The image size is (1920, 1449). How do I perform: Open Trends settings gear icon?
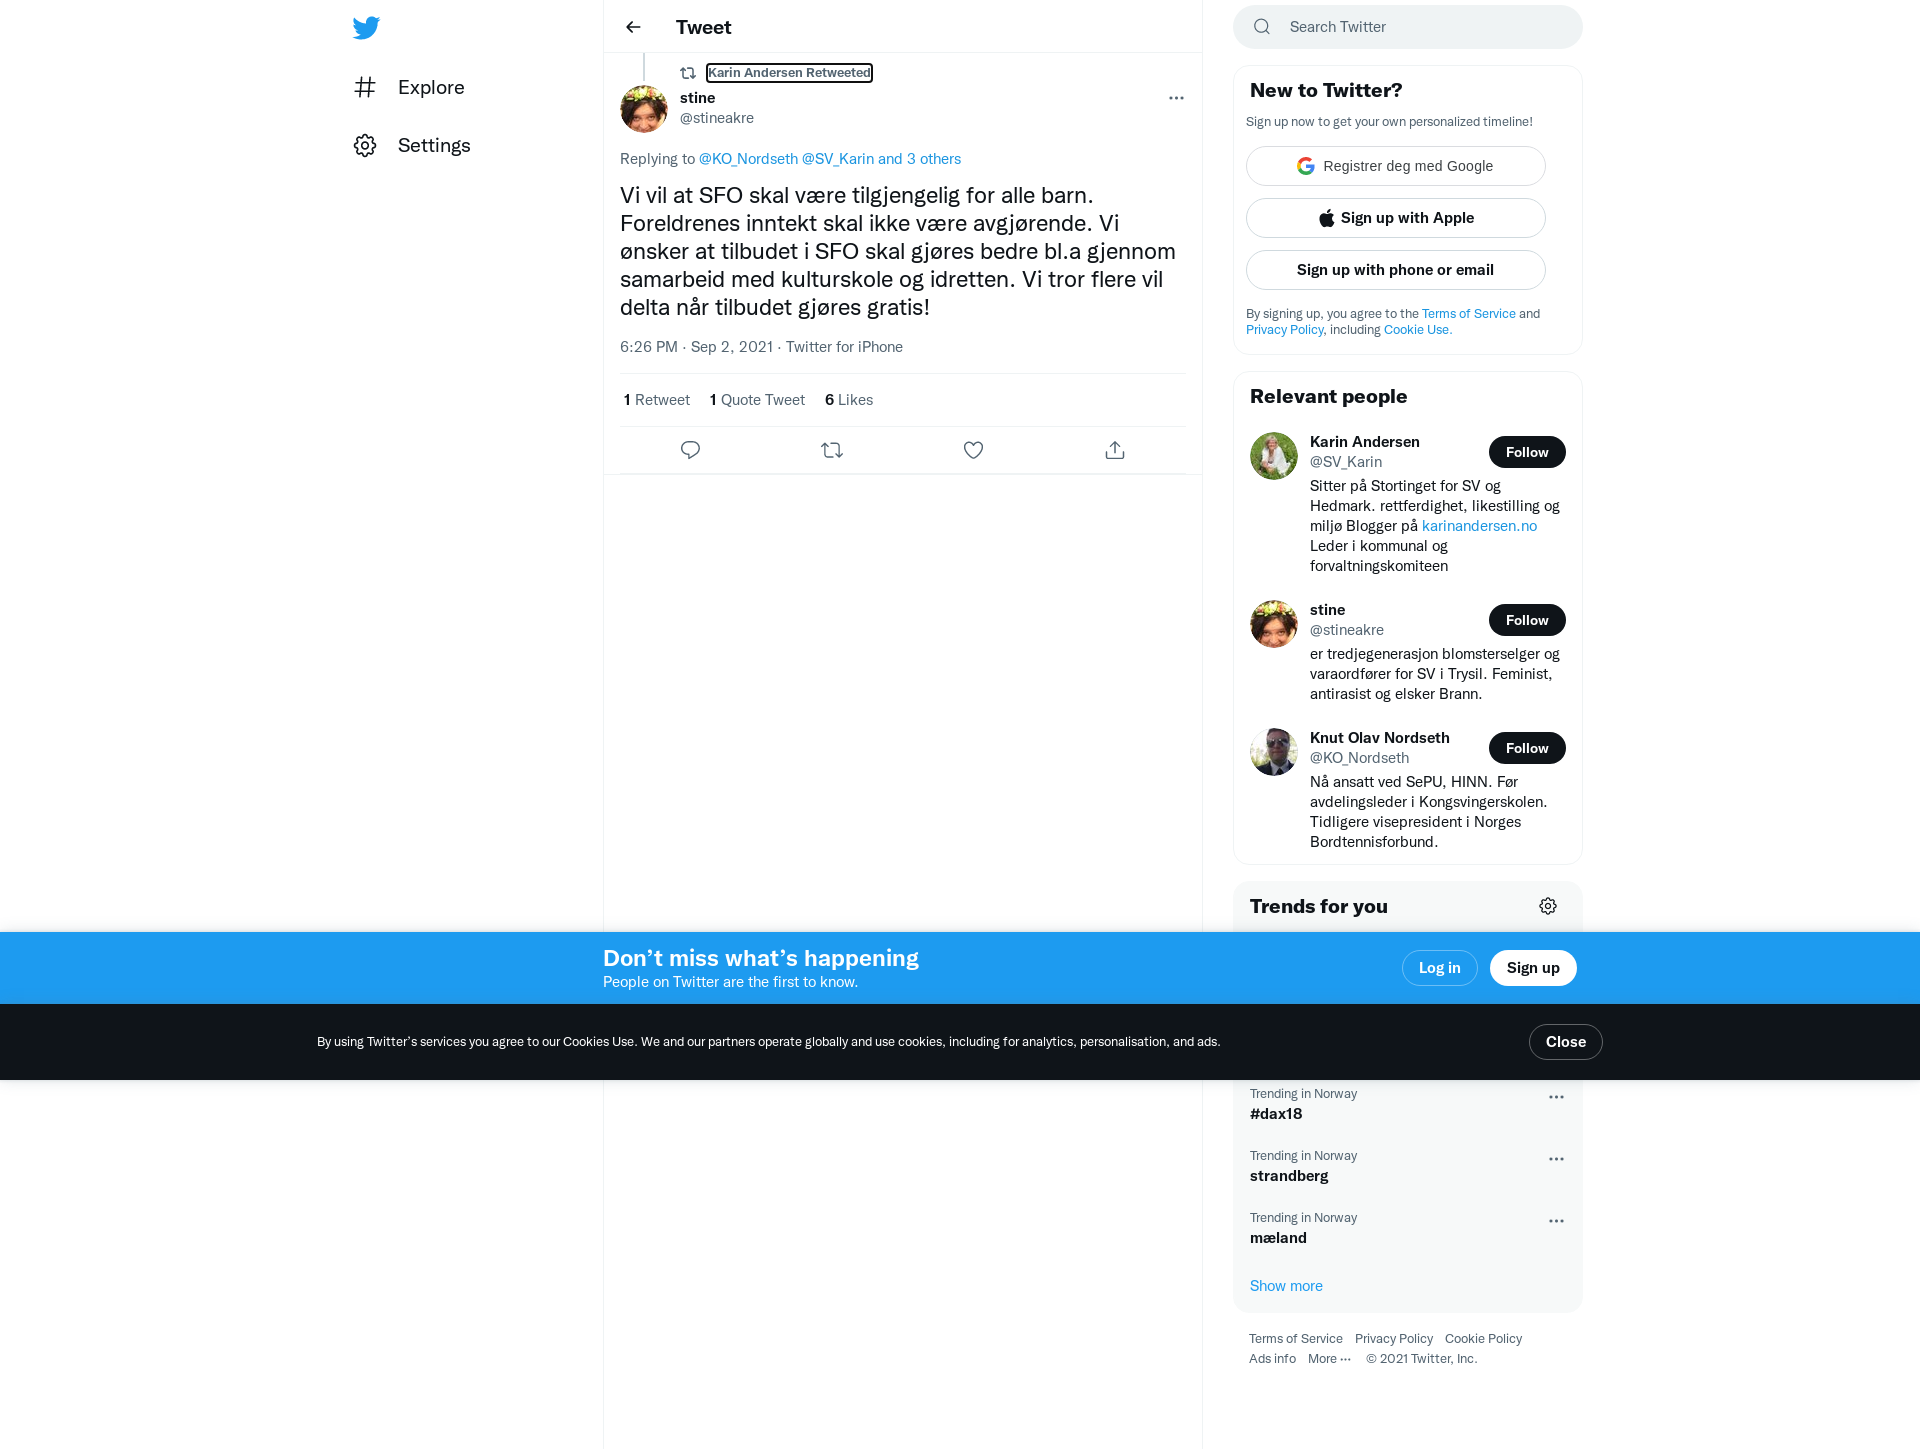click(x=1548, y=906)
